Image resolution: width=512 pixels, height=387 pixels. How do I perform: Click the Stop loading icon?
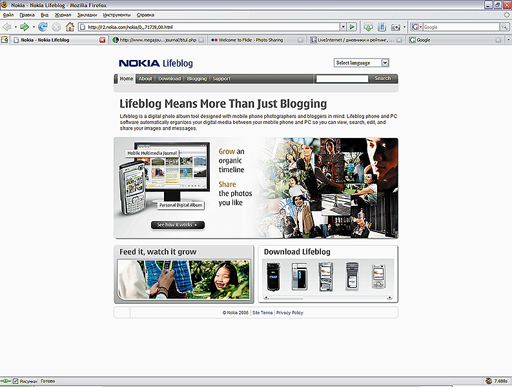click(x=56, y=27)
